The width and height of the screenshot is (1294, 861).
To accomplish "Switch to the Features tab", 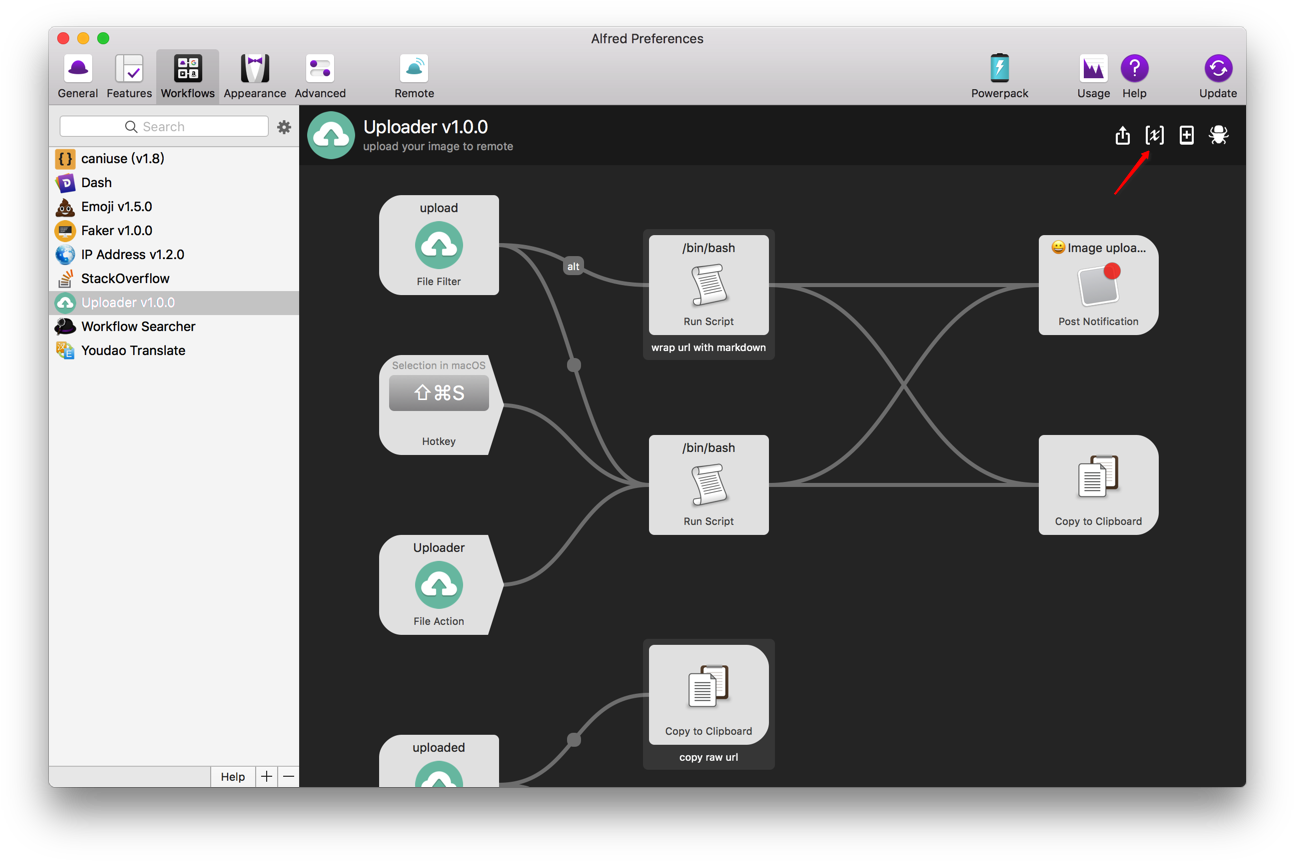I will click(129, 76).
